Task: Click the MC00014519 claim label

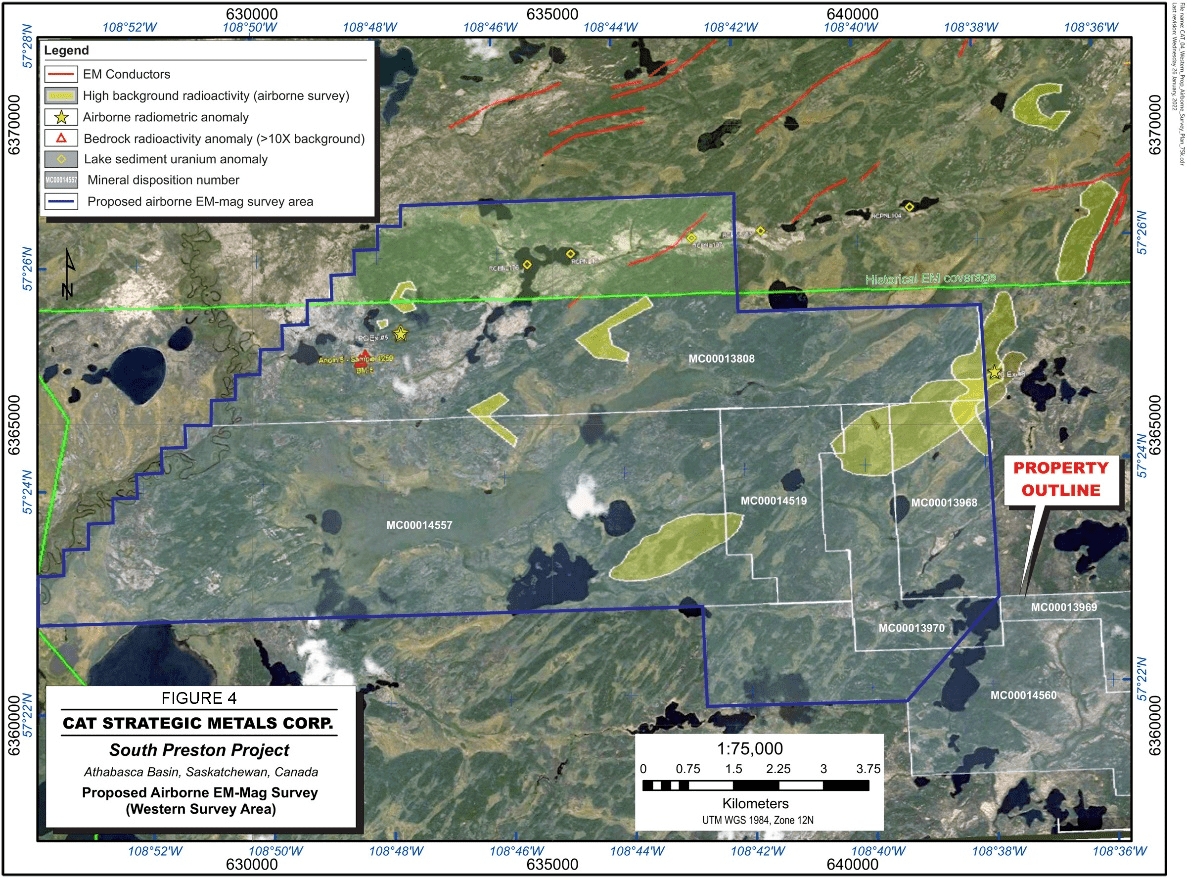Action: (x=774, y=500)
